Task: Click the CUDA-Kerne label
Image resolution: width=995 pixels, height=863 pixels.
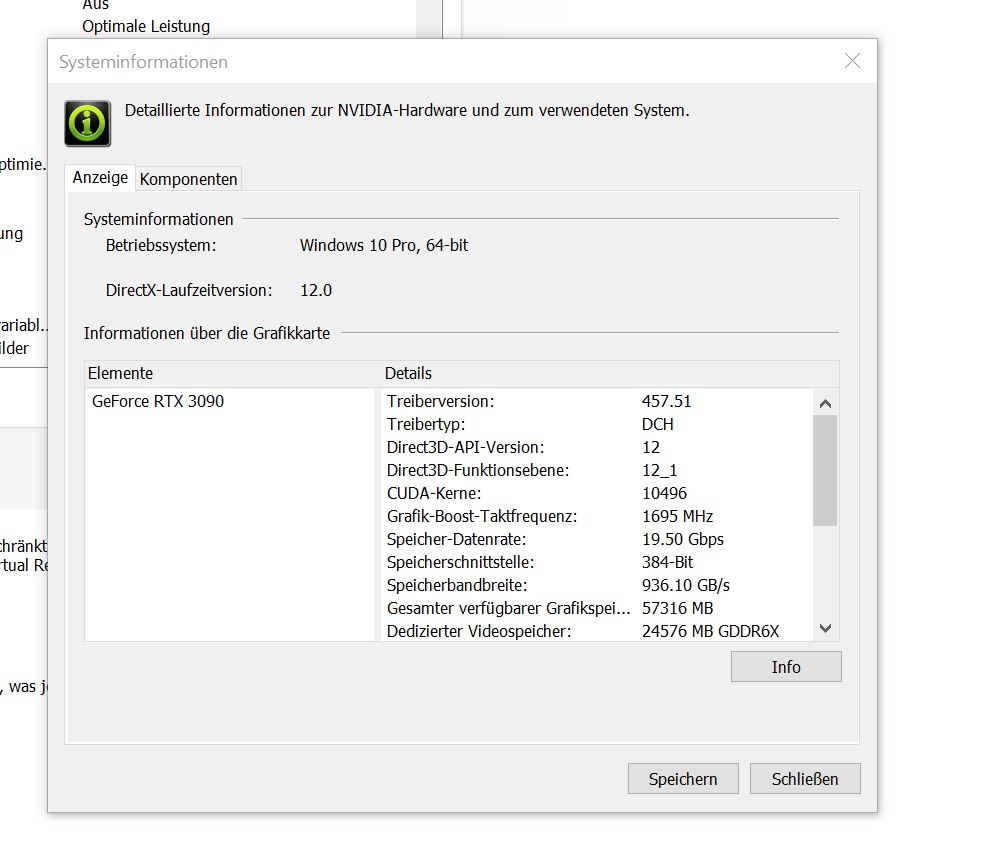Action: (x=434, y=493)
